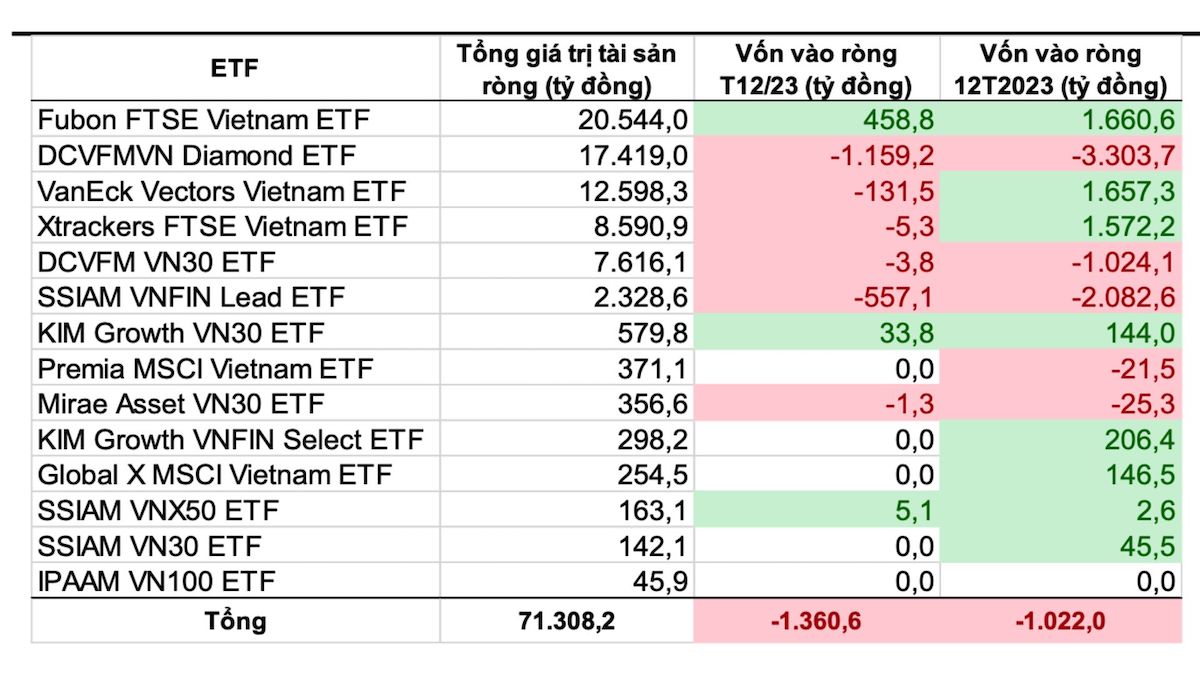Click the ETF column header
Screen dimensions: 1200x675
pyautogui.click(x=235, y=69)
